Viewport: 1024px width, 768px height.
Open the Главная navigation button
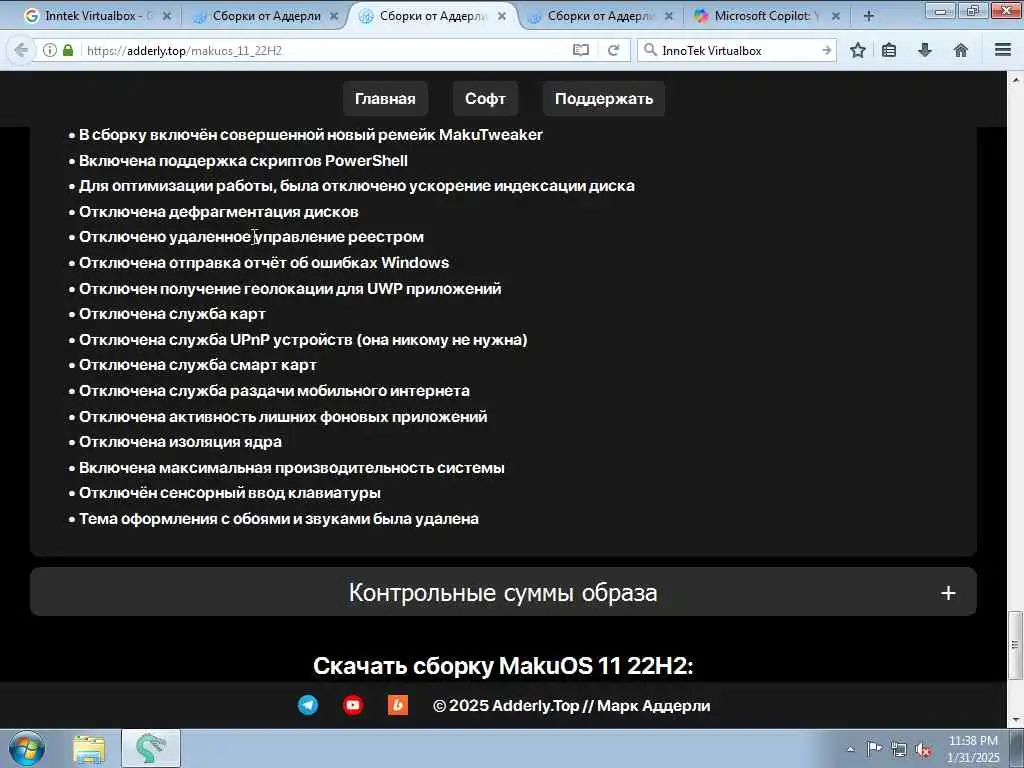pyautogui.click(x=385, y=99)
